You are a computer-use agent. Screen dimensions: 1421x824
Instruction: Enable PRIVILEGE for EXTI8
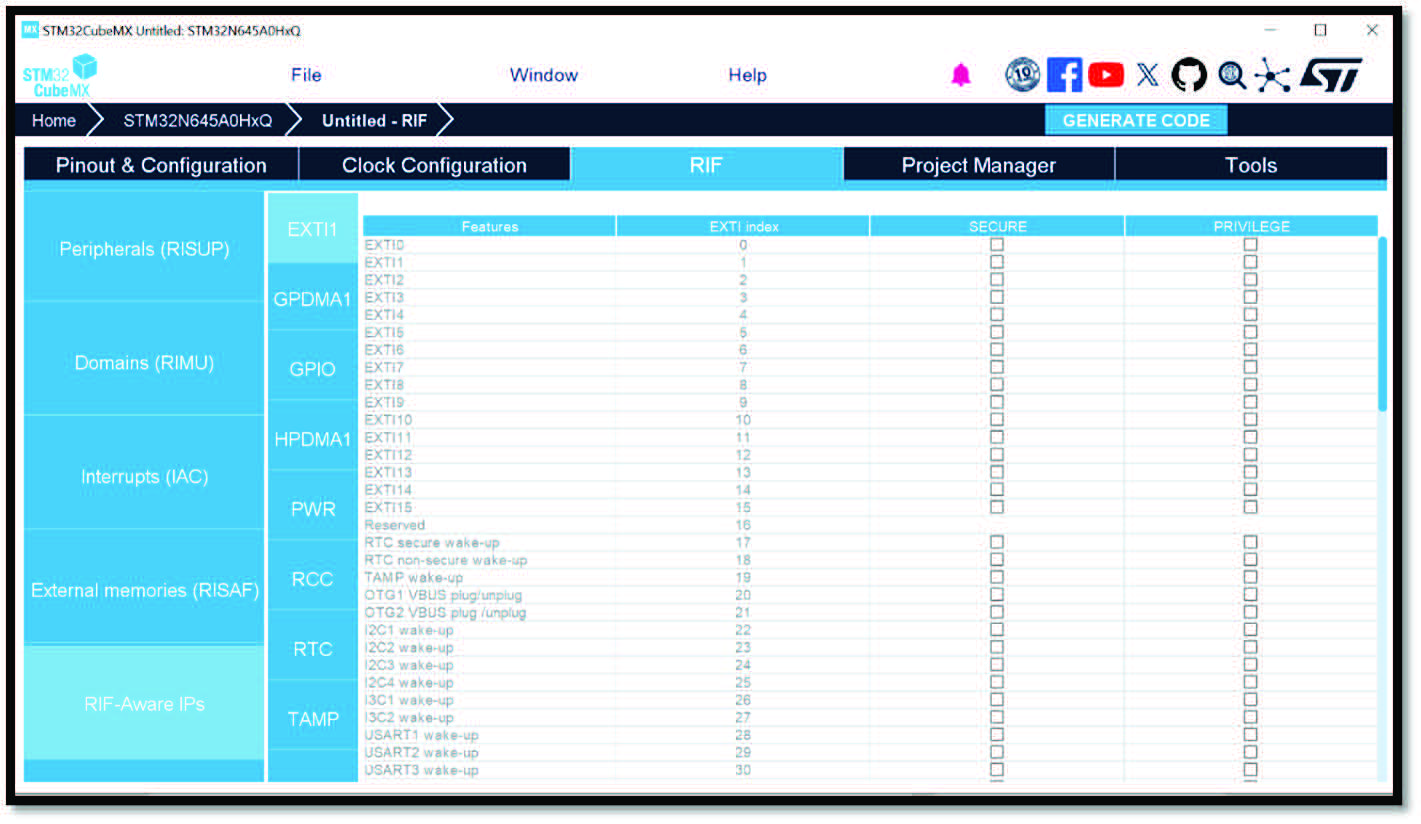(1251, 385)
